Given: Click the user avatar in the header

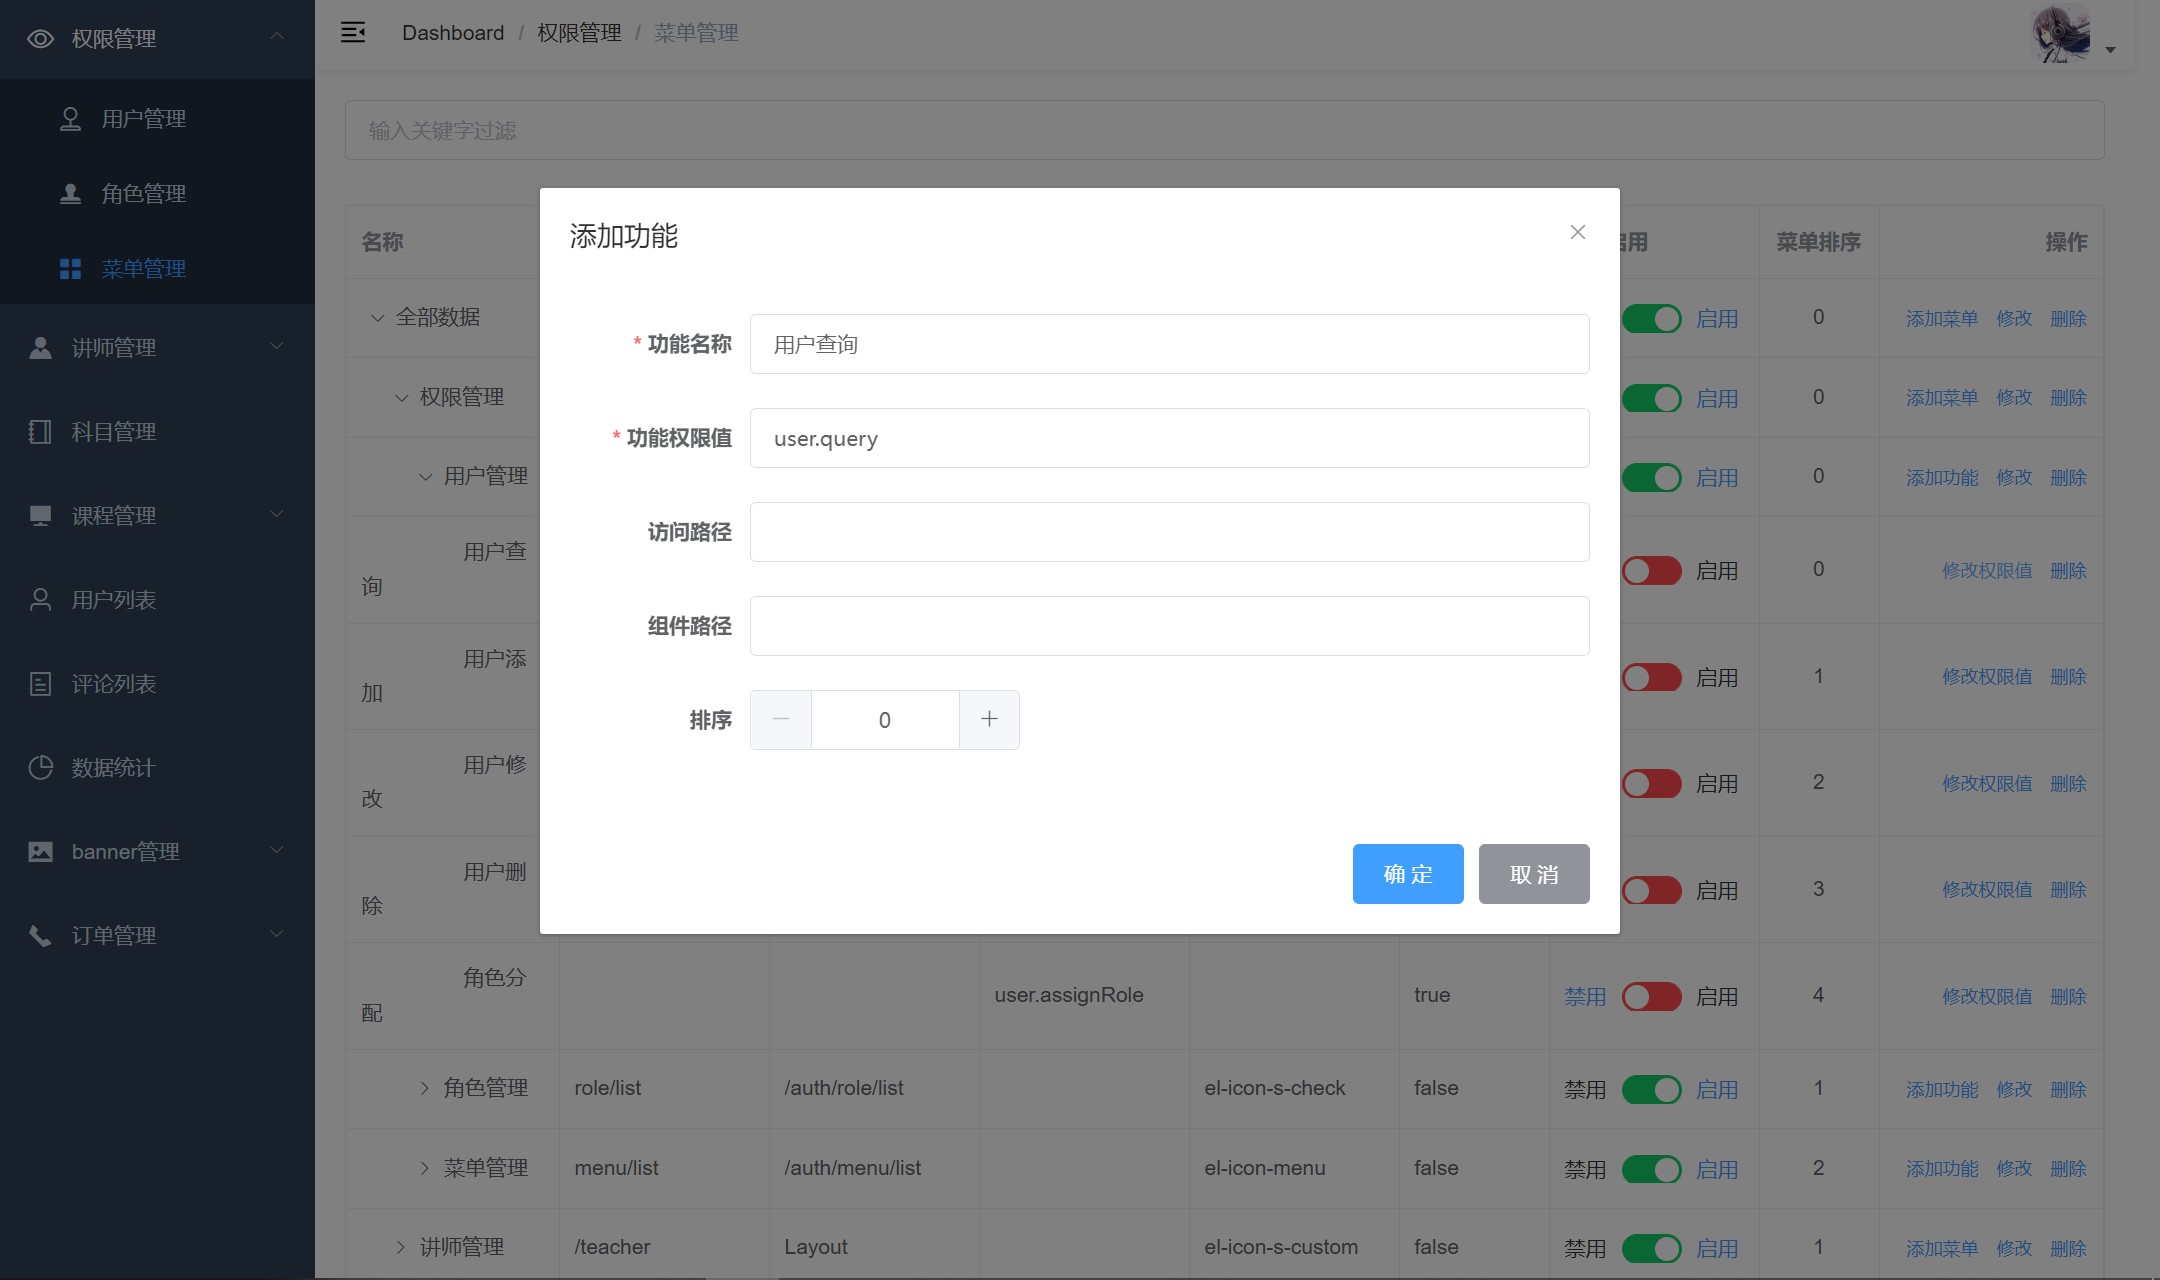Looking at the screenshot, I should [x=2061, y=35].
